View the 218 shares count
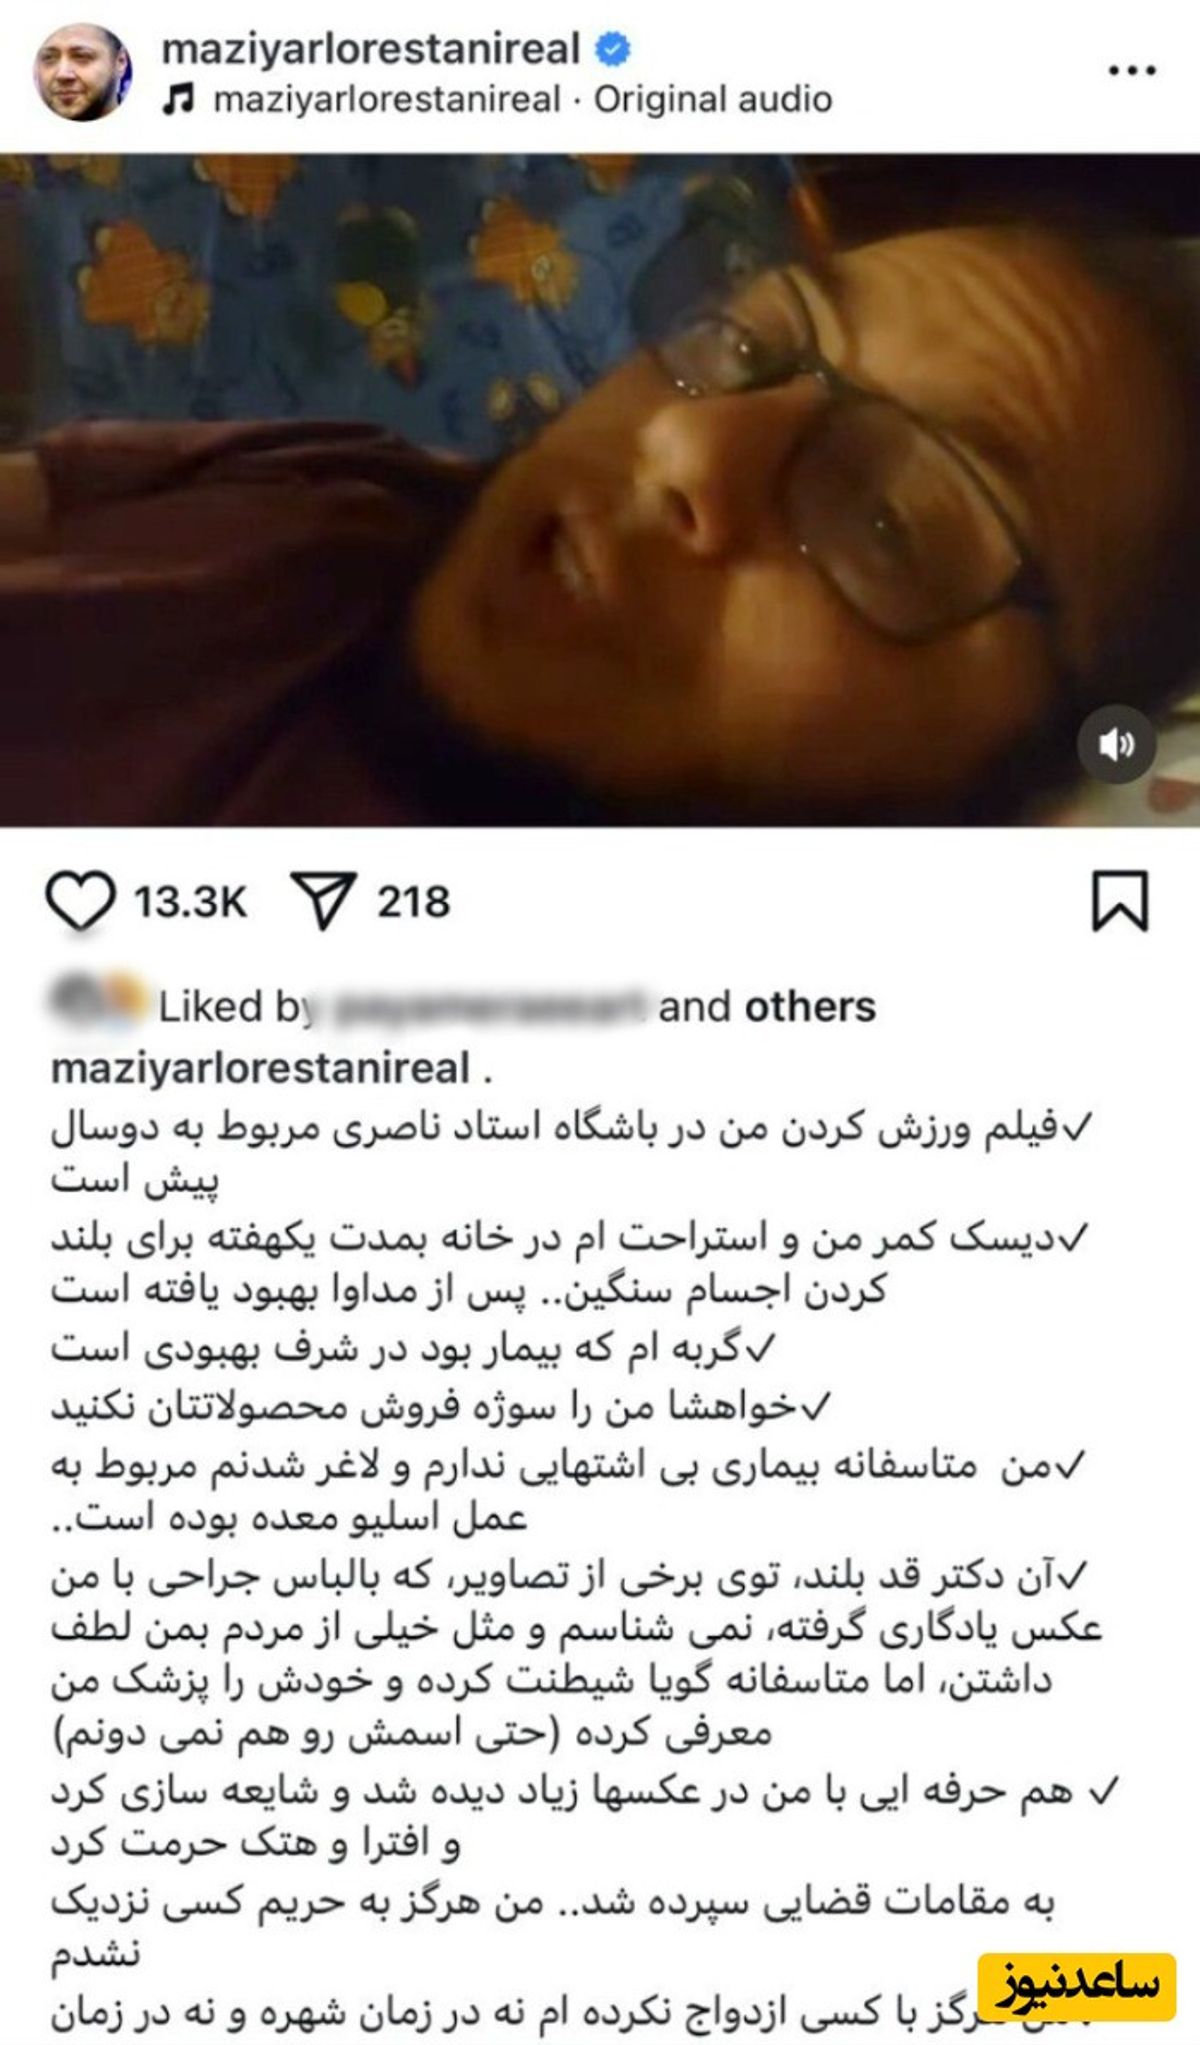 [413, 902]
